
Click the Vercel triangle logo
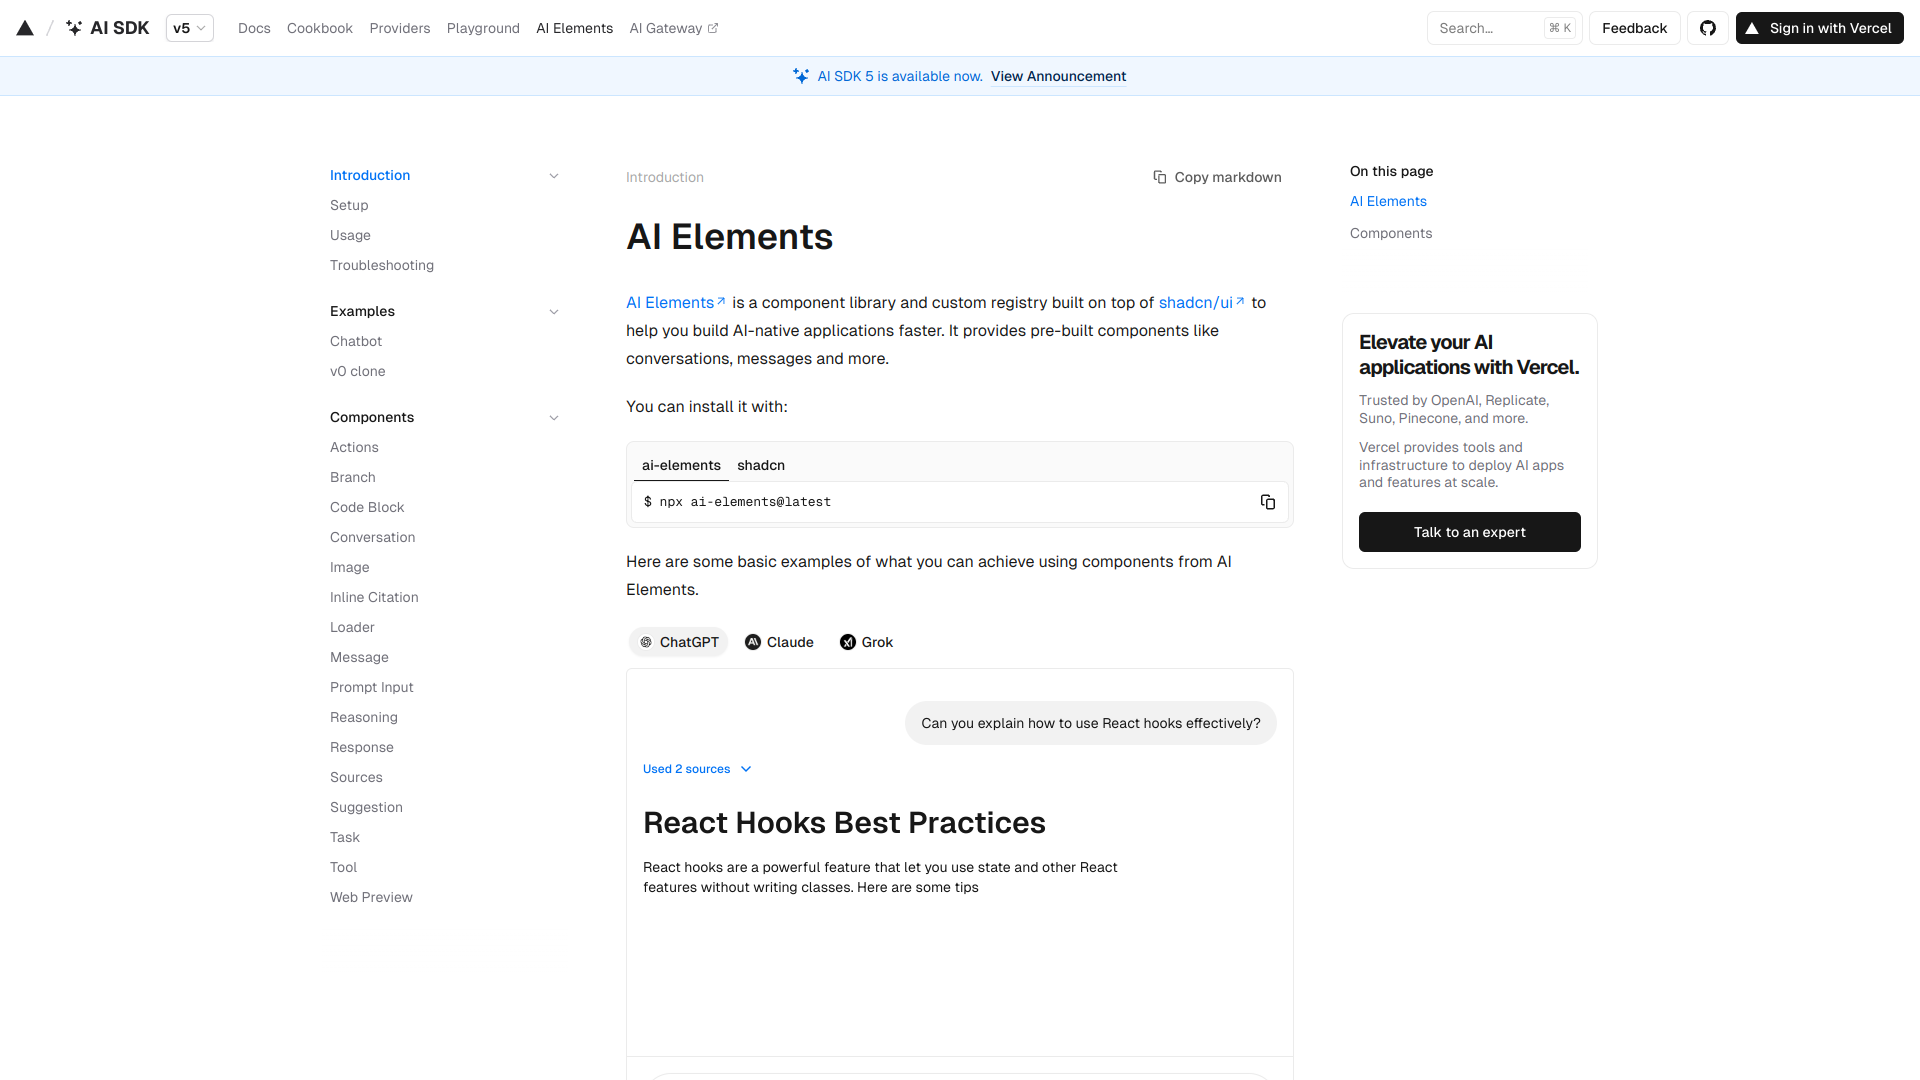25,28
